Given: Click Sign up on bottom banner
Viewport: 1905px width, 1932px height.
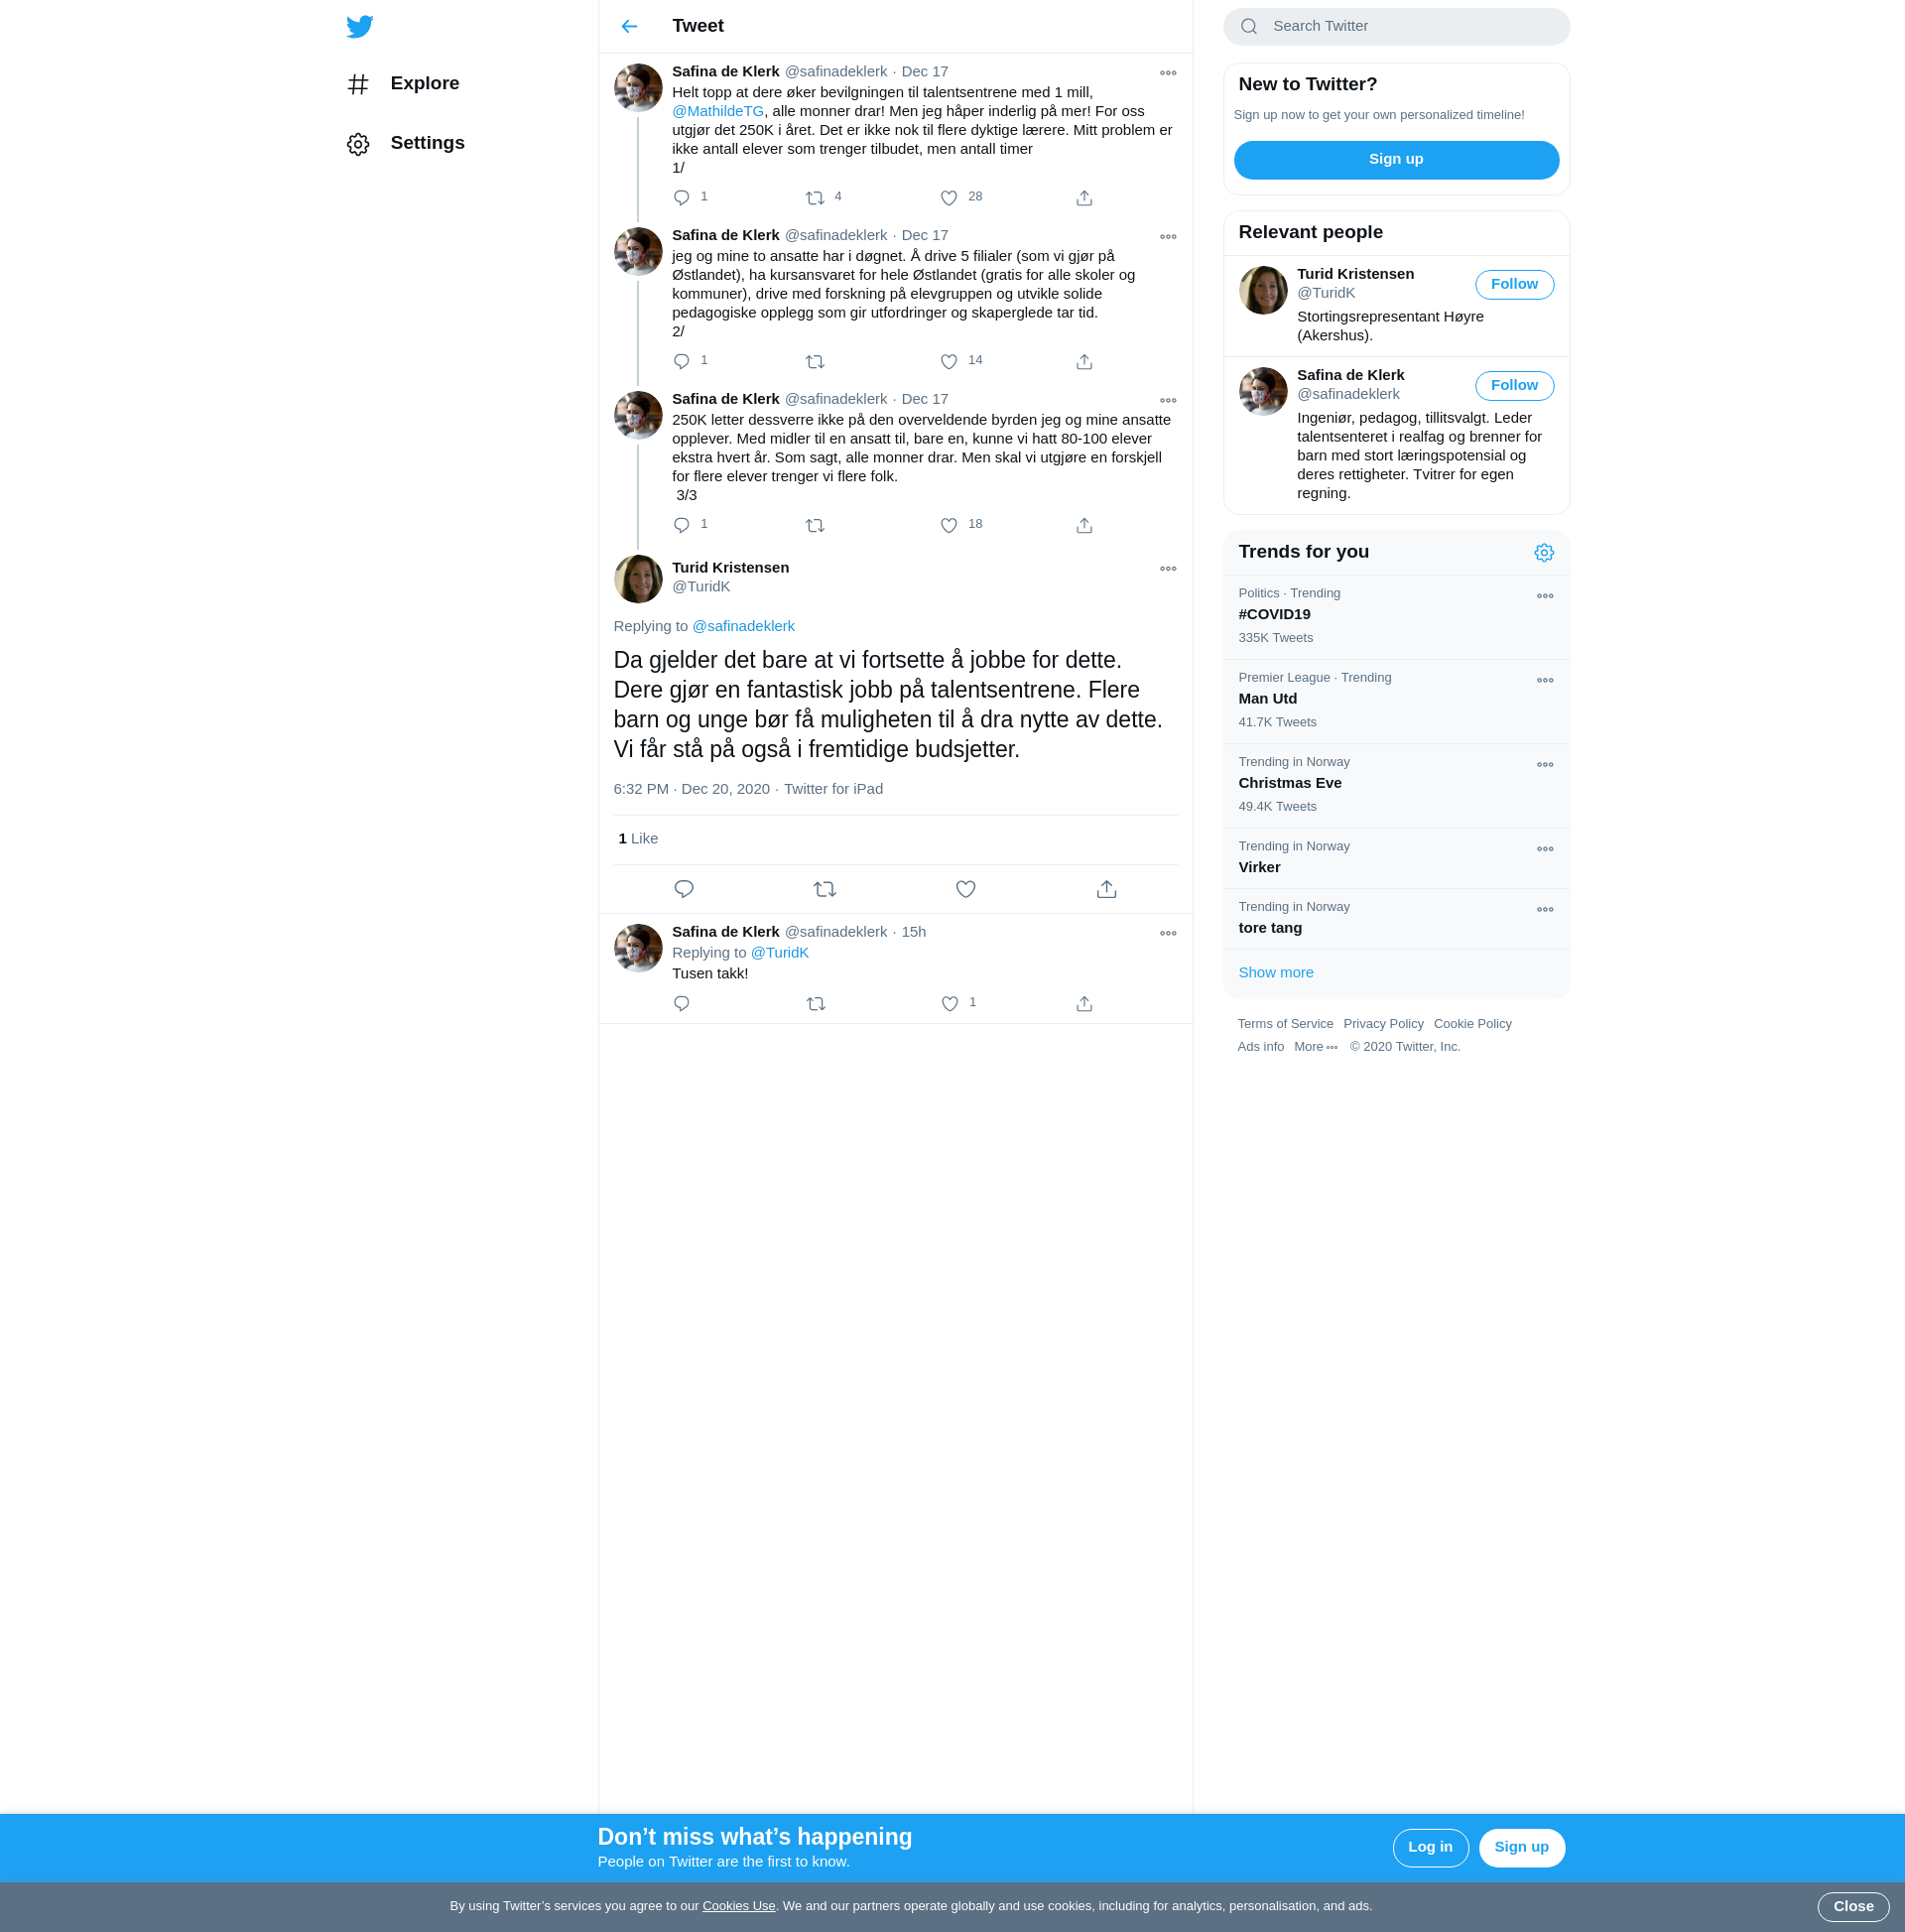Looking at the screenshot, I should [1521, 1847].
